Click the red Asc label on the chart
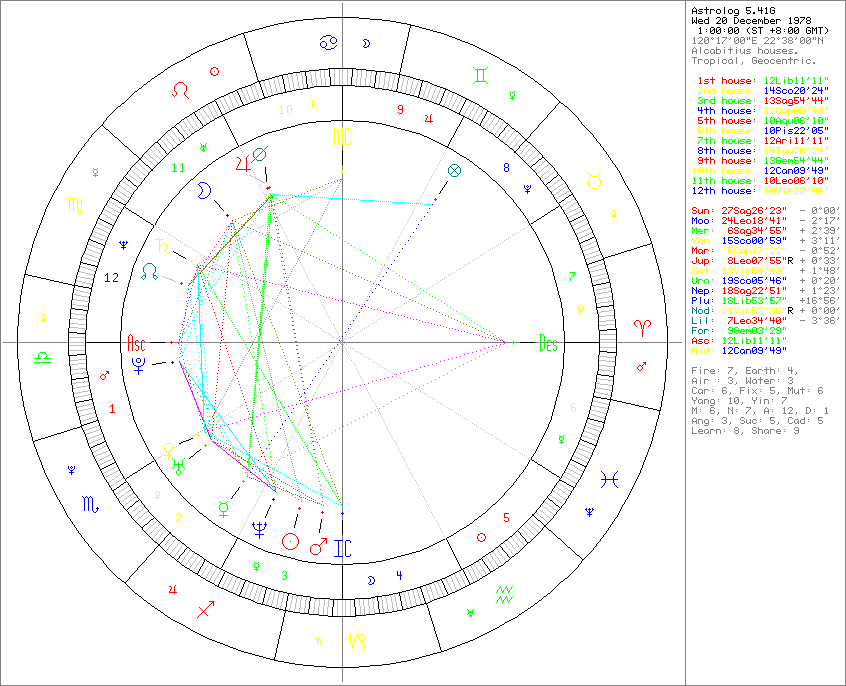The width and height of the screenshot is (846, 686). click(x=135, y=343)
